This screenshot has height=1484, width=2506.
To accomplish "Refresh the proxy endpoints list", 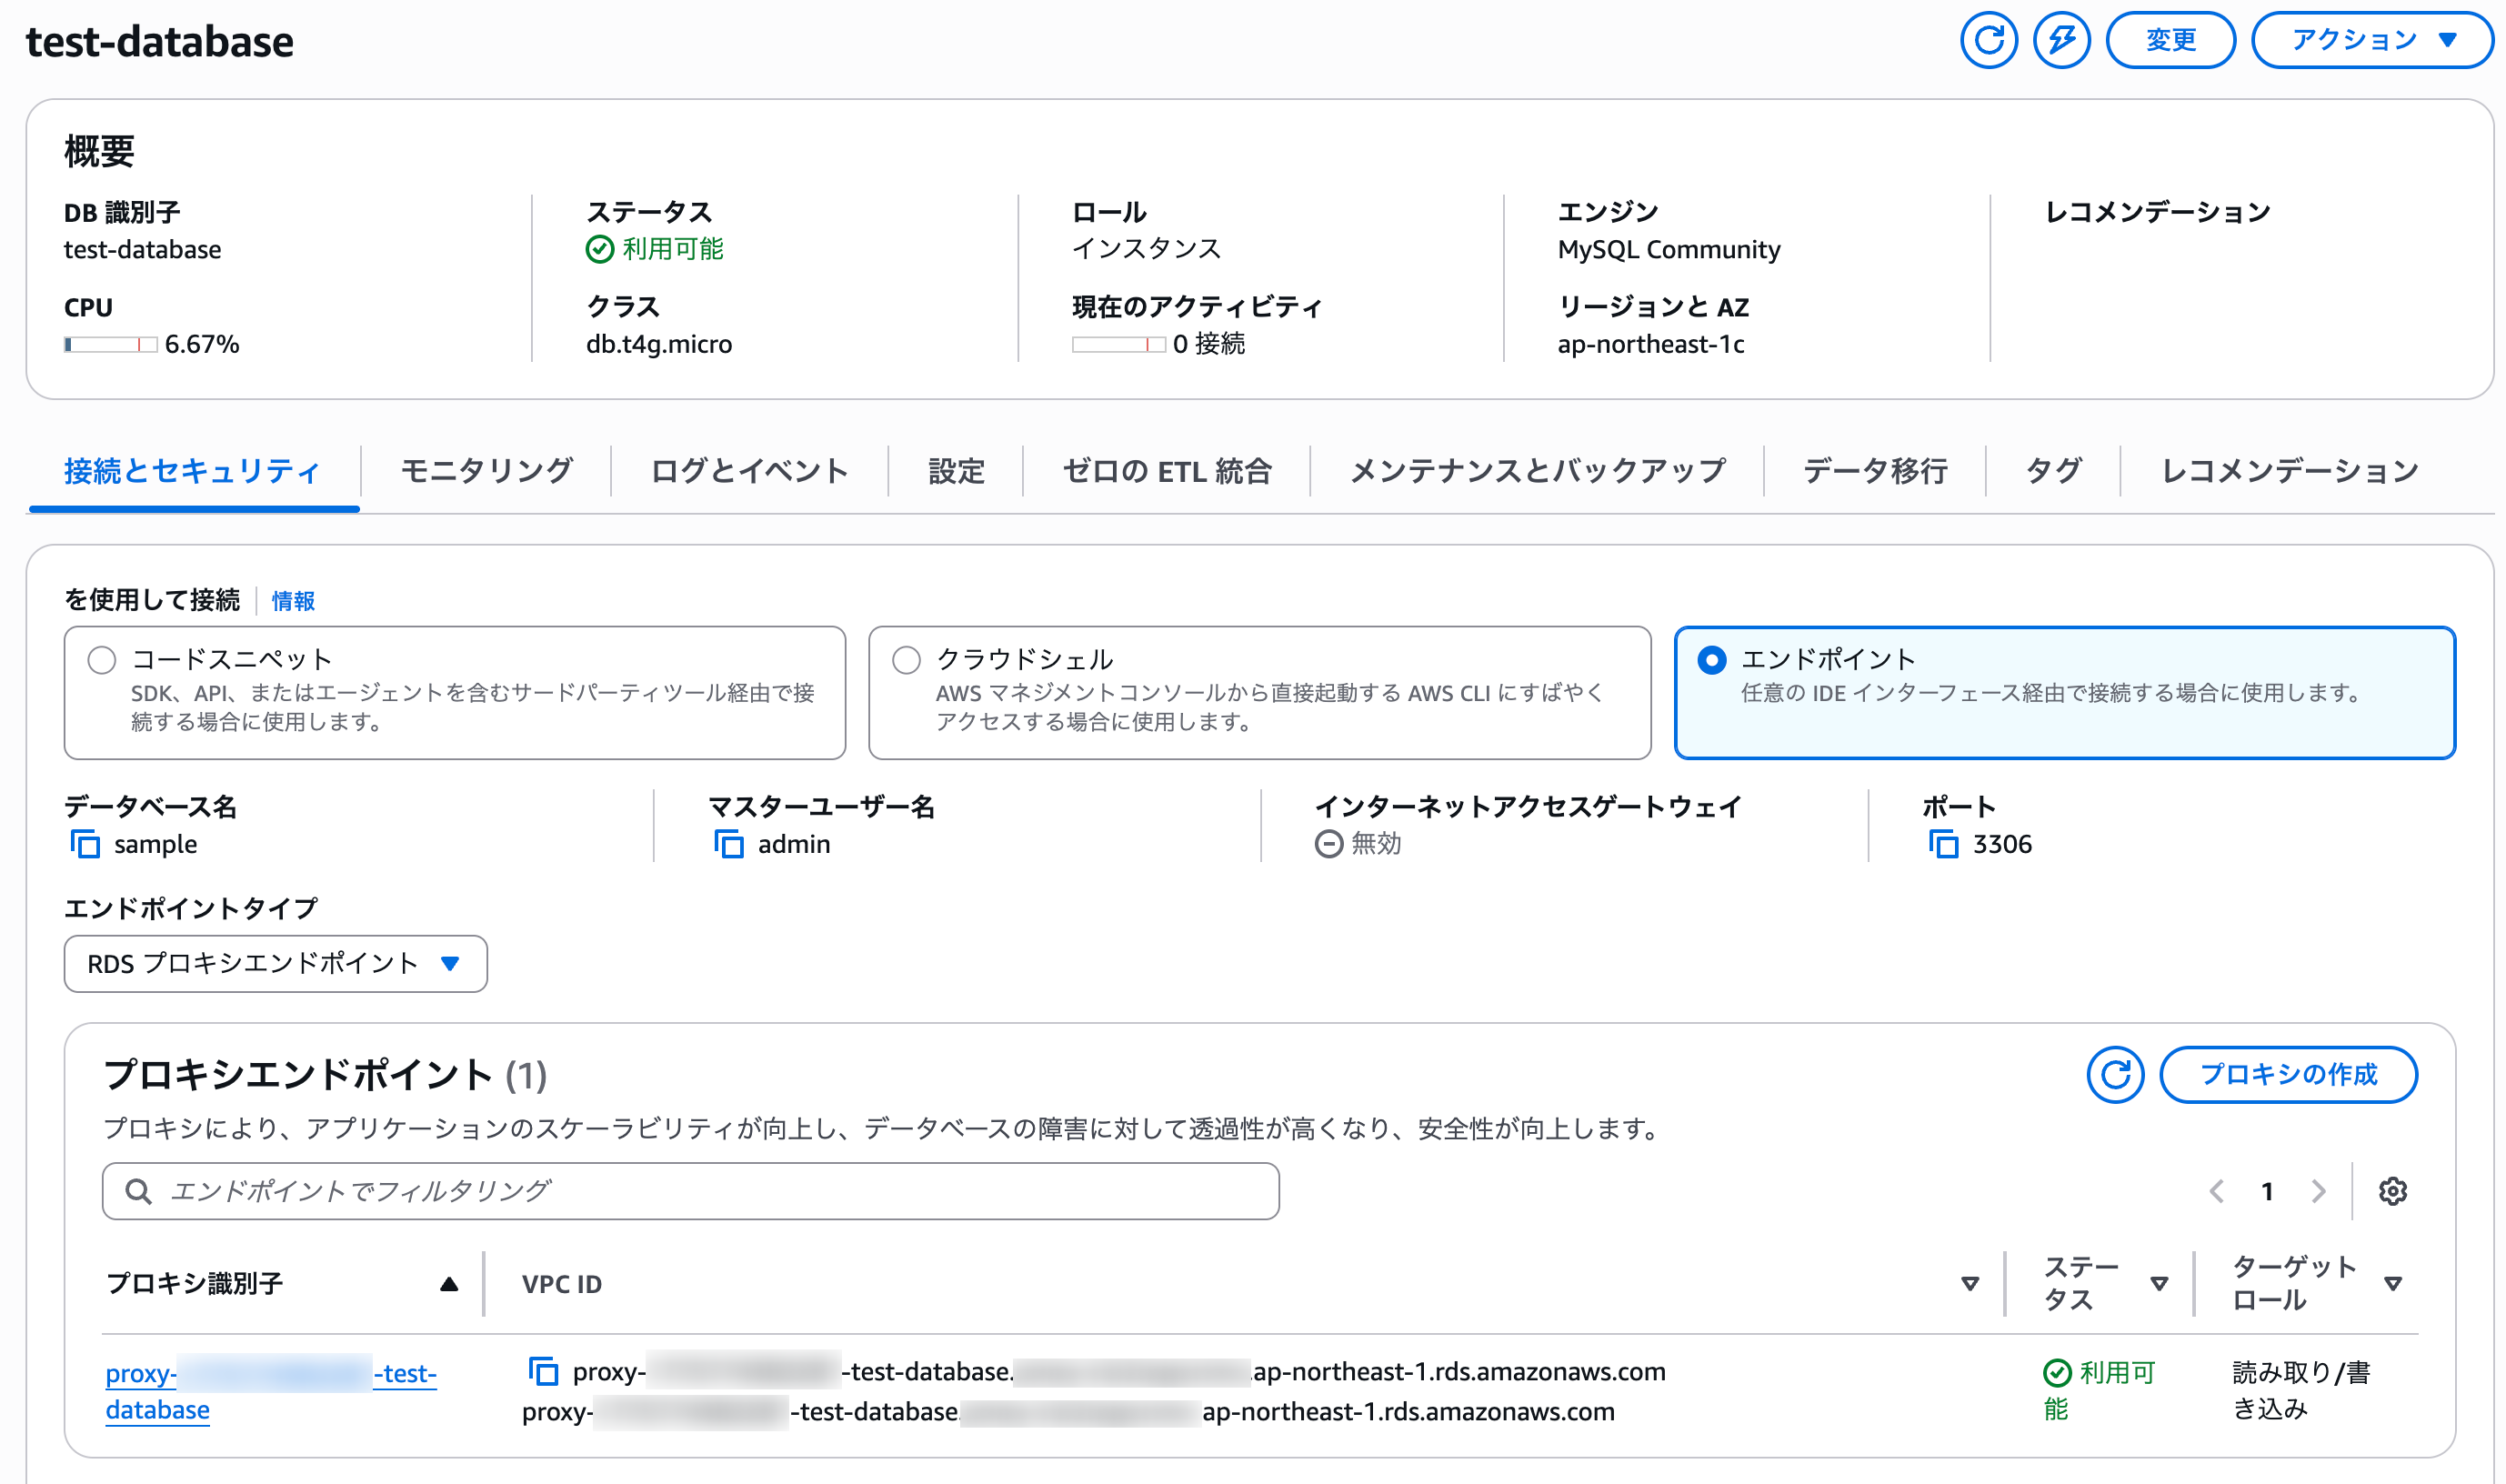I will [2114, 1075].
